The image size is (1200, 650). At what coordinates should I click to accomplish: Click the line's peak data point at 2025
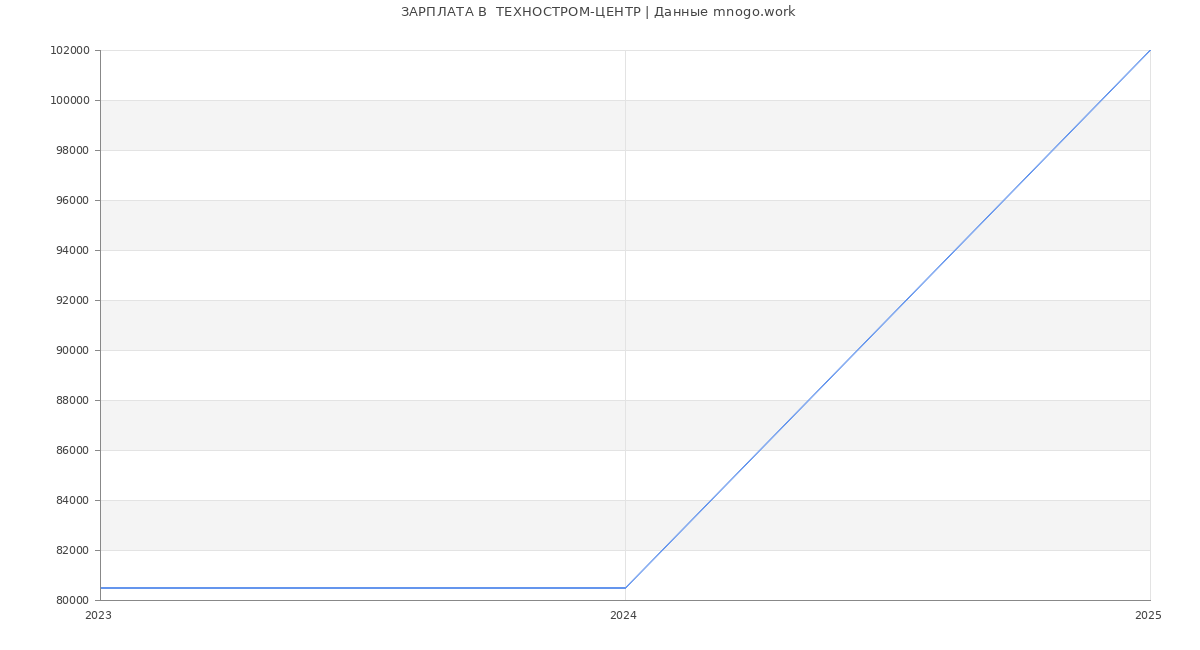coord(1150,50)
